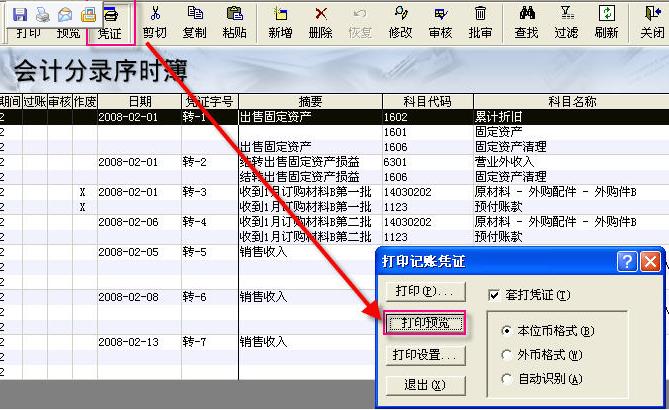Screen dimensions: 669x410
Task: Select the 外币格式 radio option
Action: (x=506, y=355)
